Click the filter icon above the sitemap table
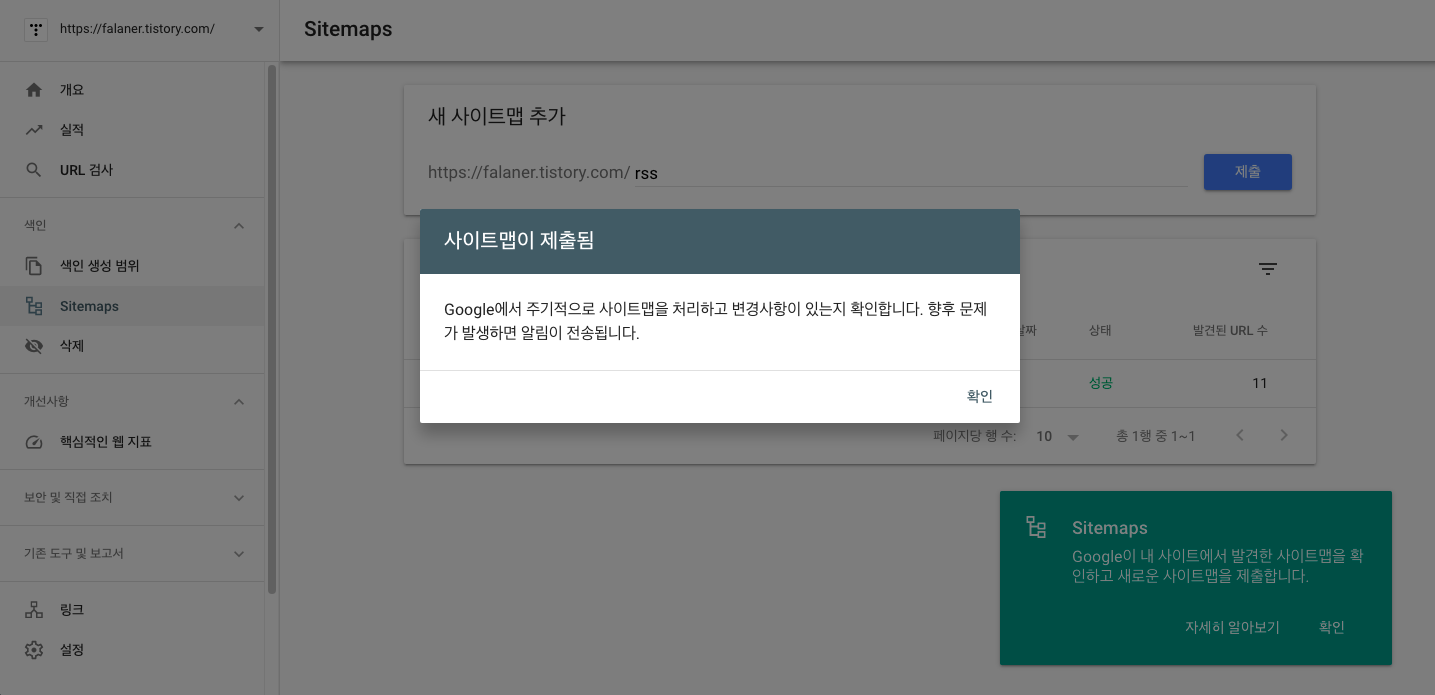 (x=1267, y=269)
